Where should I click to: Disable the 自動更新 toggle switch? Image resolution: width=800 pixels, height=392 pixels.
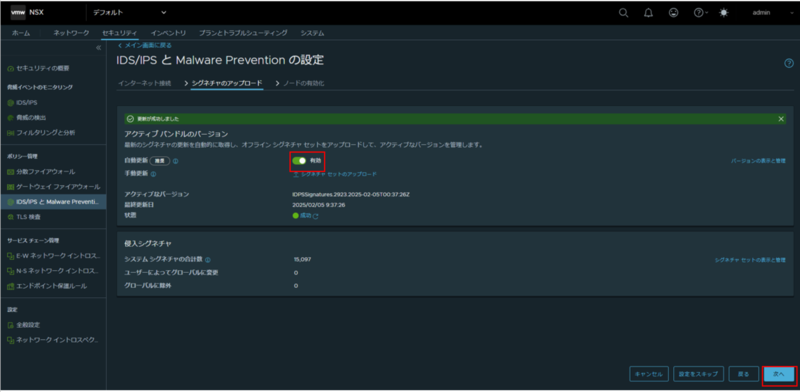click(x=299, y=161)
